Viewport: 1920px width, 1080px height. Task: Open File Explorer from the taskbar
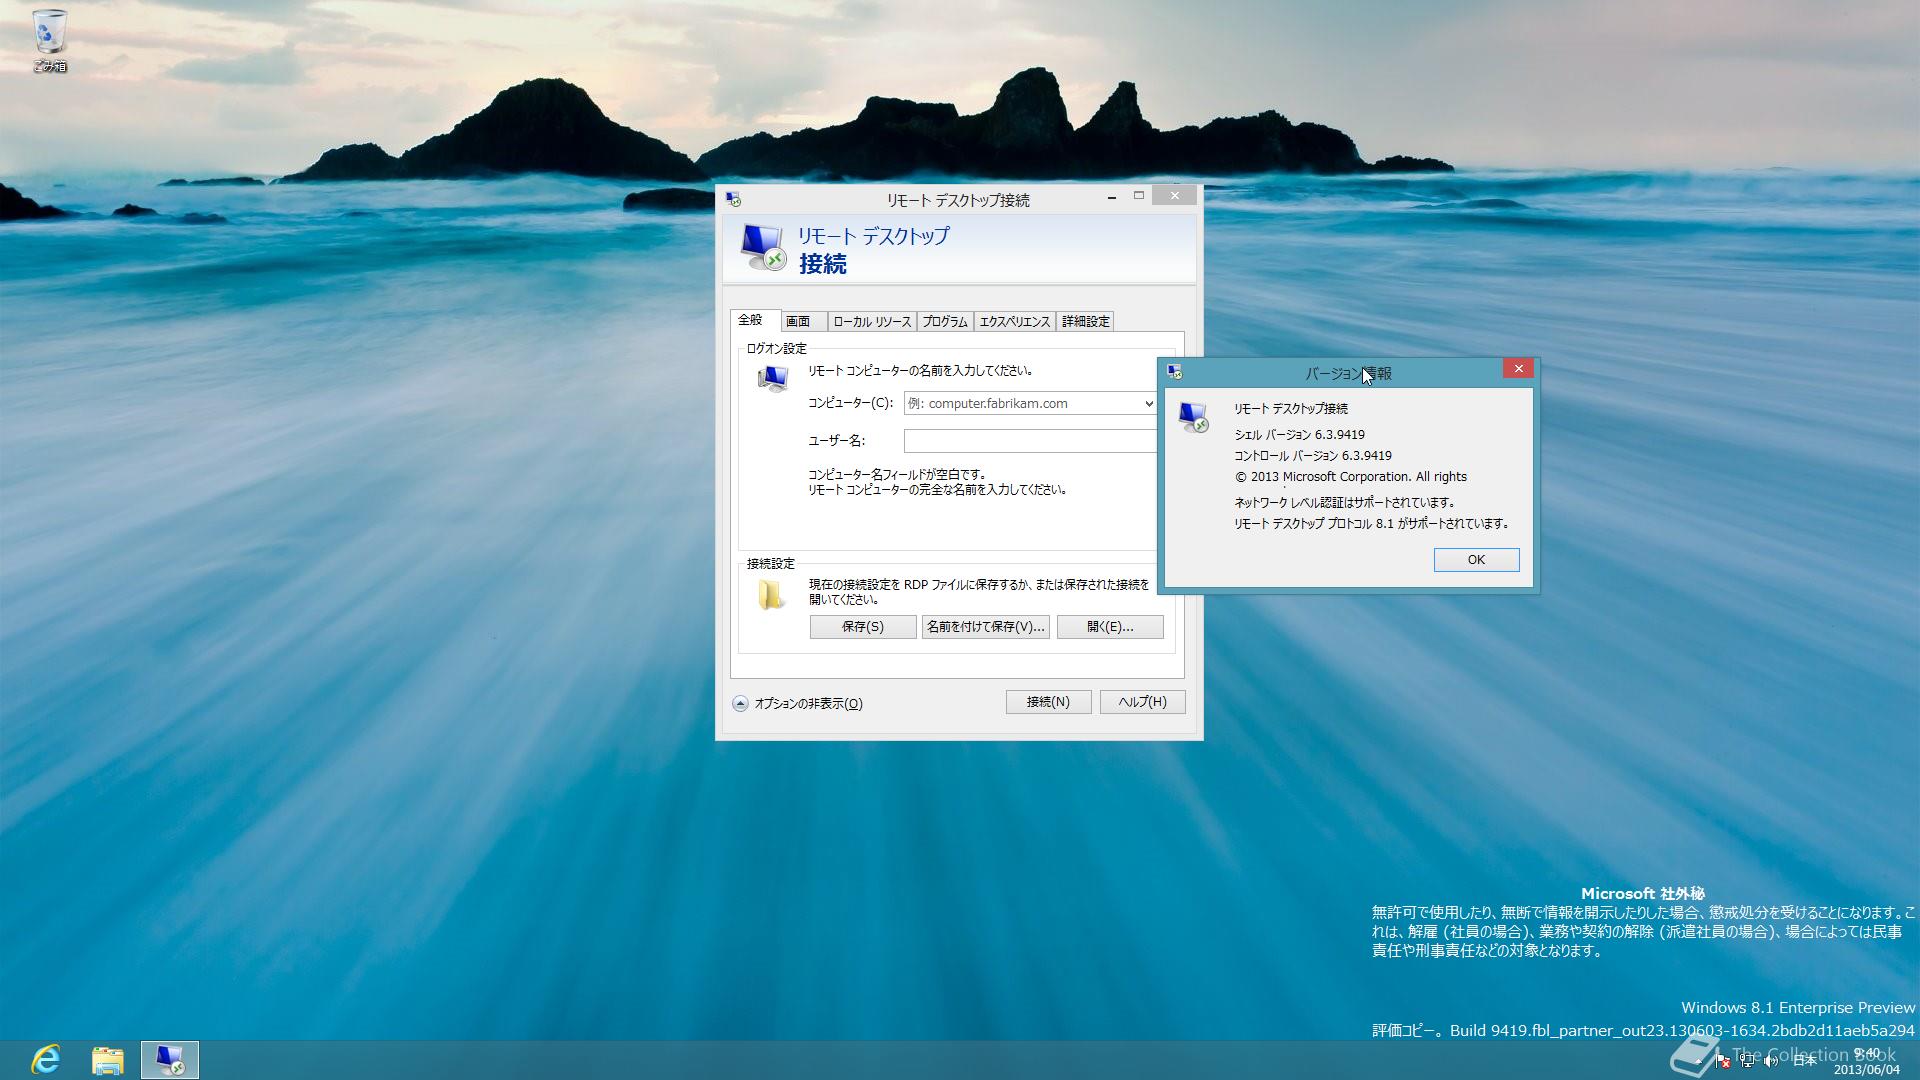tap(107, 1059)
